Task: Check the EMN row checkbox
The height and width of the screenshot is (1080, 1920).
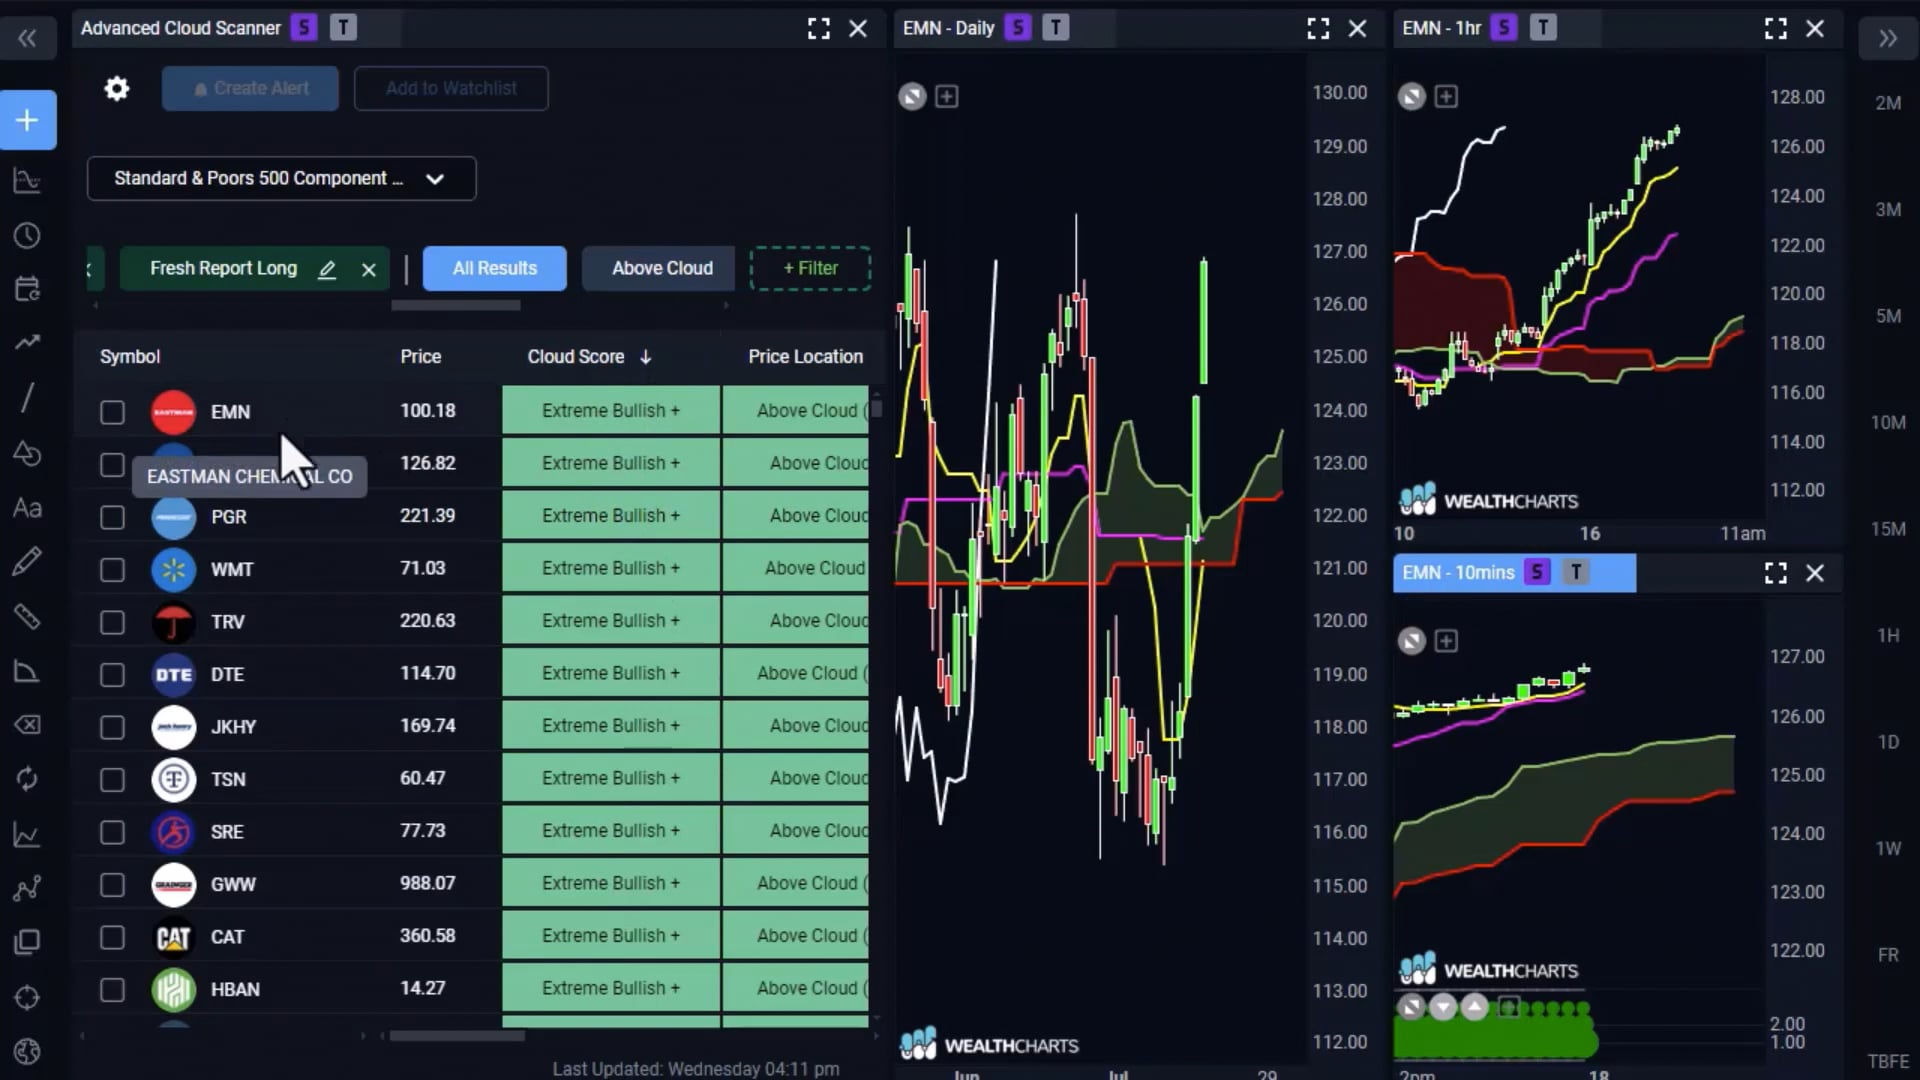Action: pyautogui.click(x=112, y=412)
